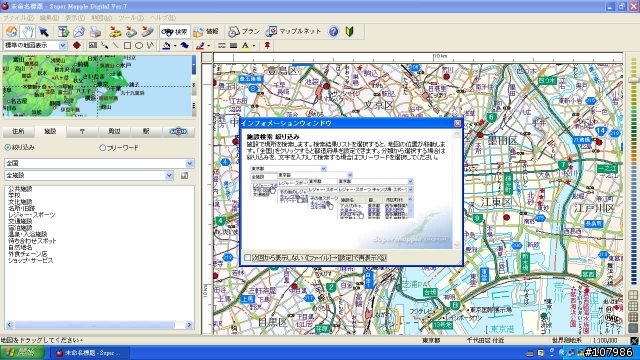Image resolution: width=640 pixels, height=360 pixels.
Task: Switch to the 駅 station tab
Action: click(x=146, y=131)
